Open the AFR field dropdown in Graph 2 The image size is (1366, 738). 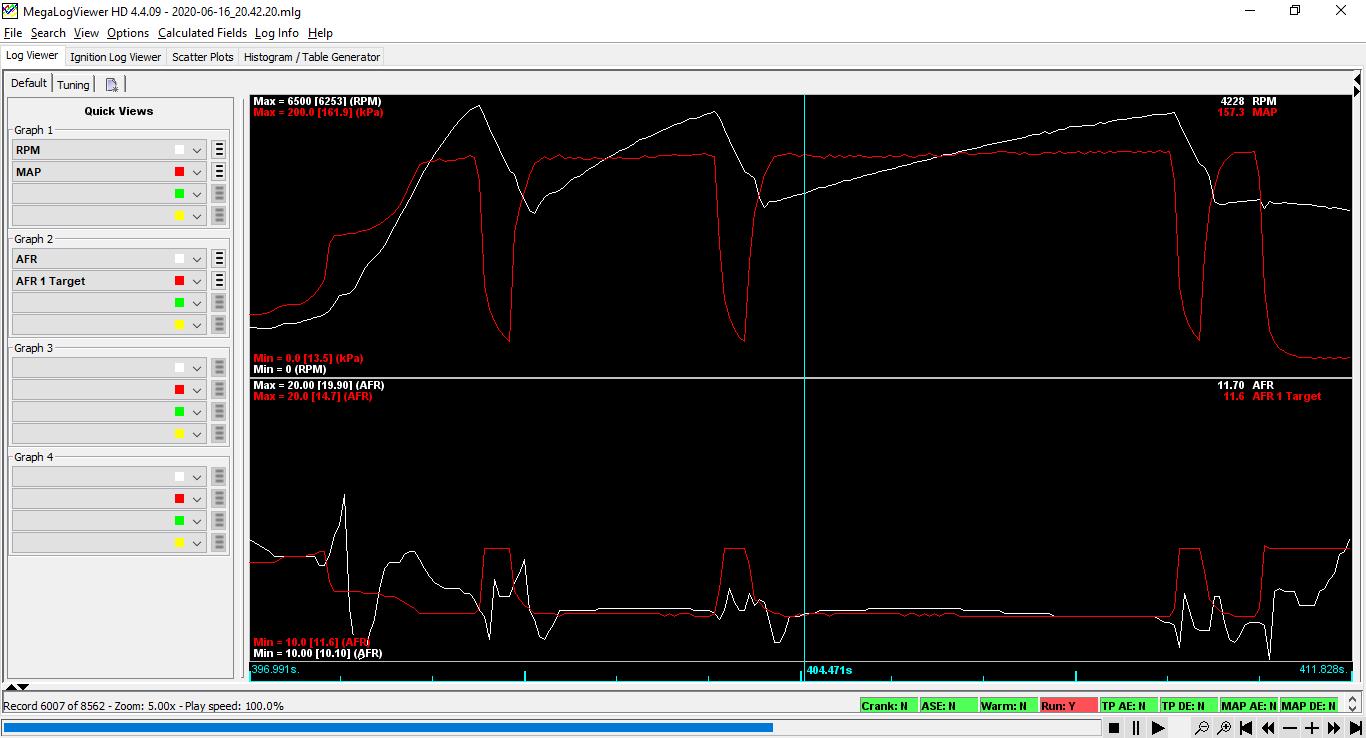point(198,259)
